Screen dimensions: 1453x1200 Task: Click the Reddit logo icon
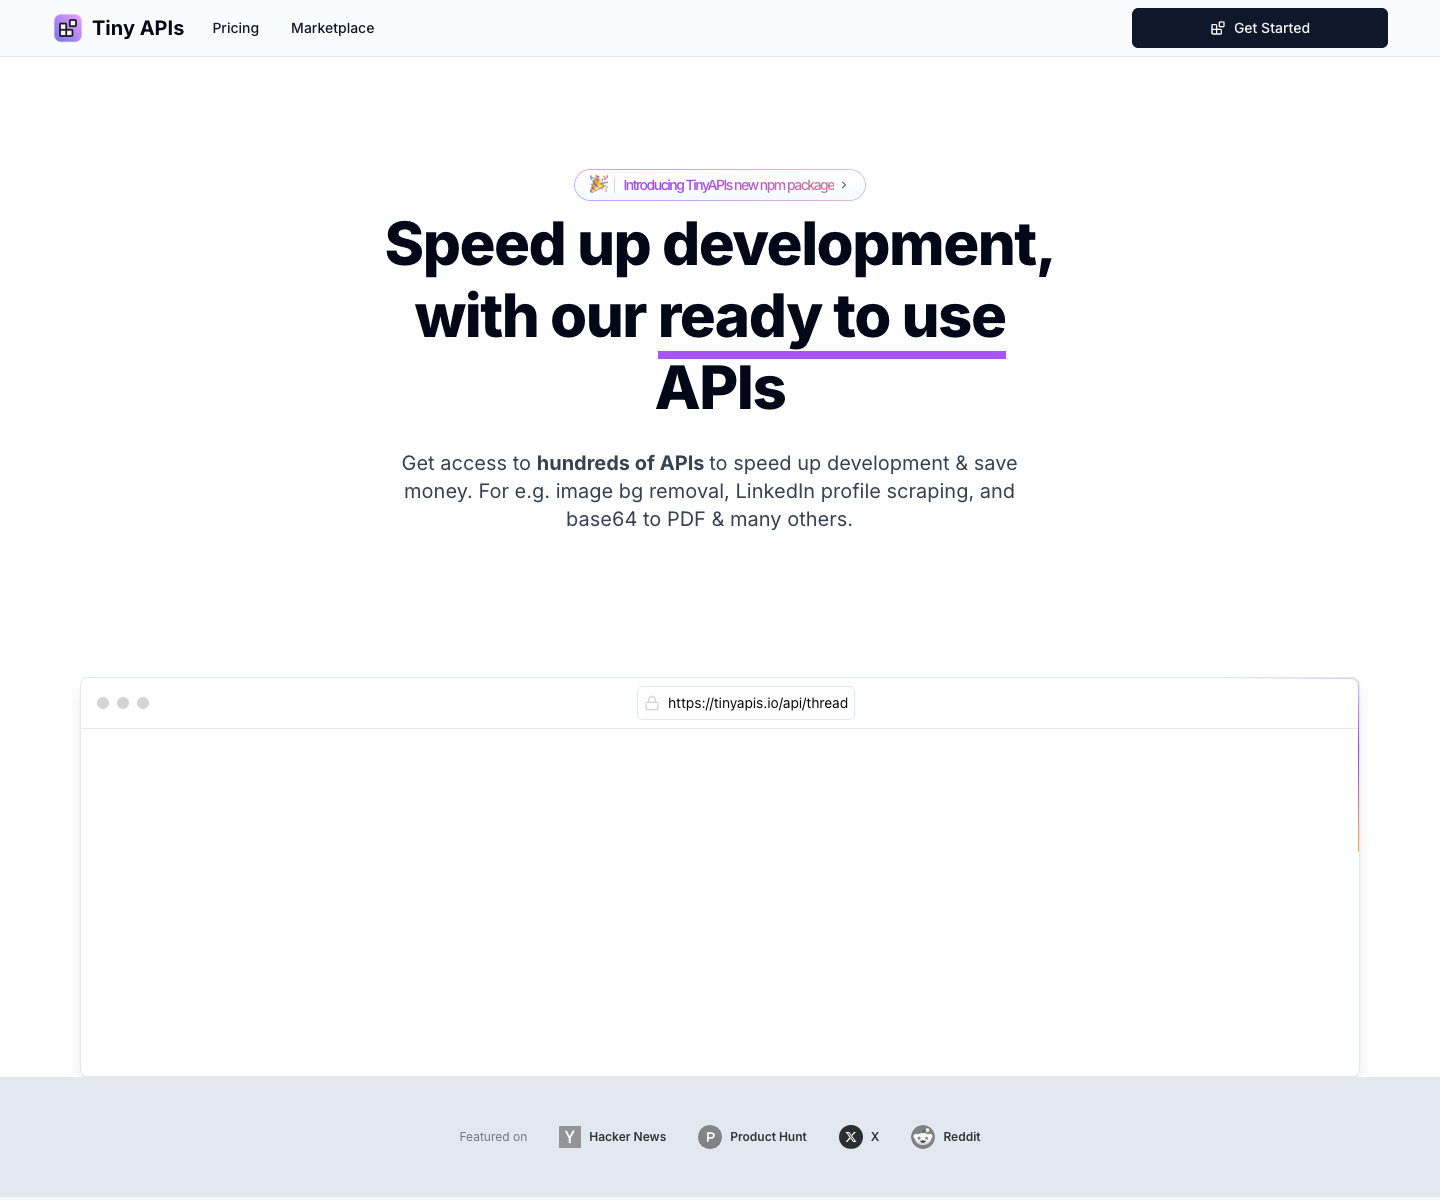pyautogui.click(x=923, y=1137)
